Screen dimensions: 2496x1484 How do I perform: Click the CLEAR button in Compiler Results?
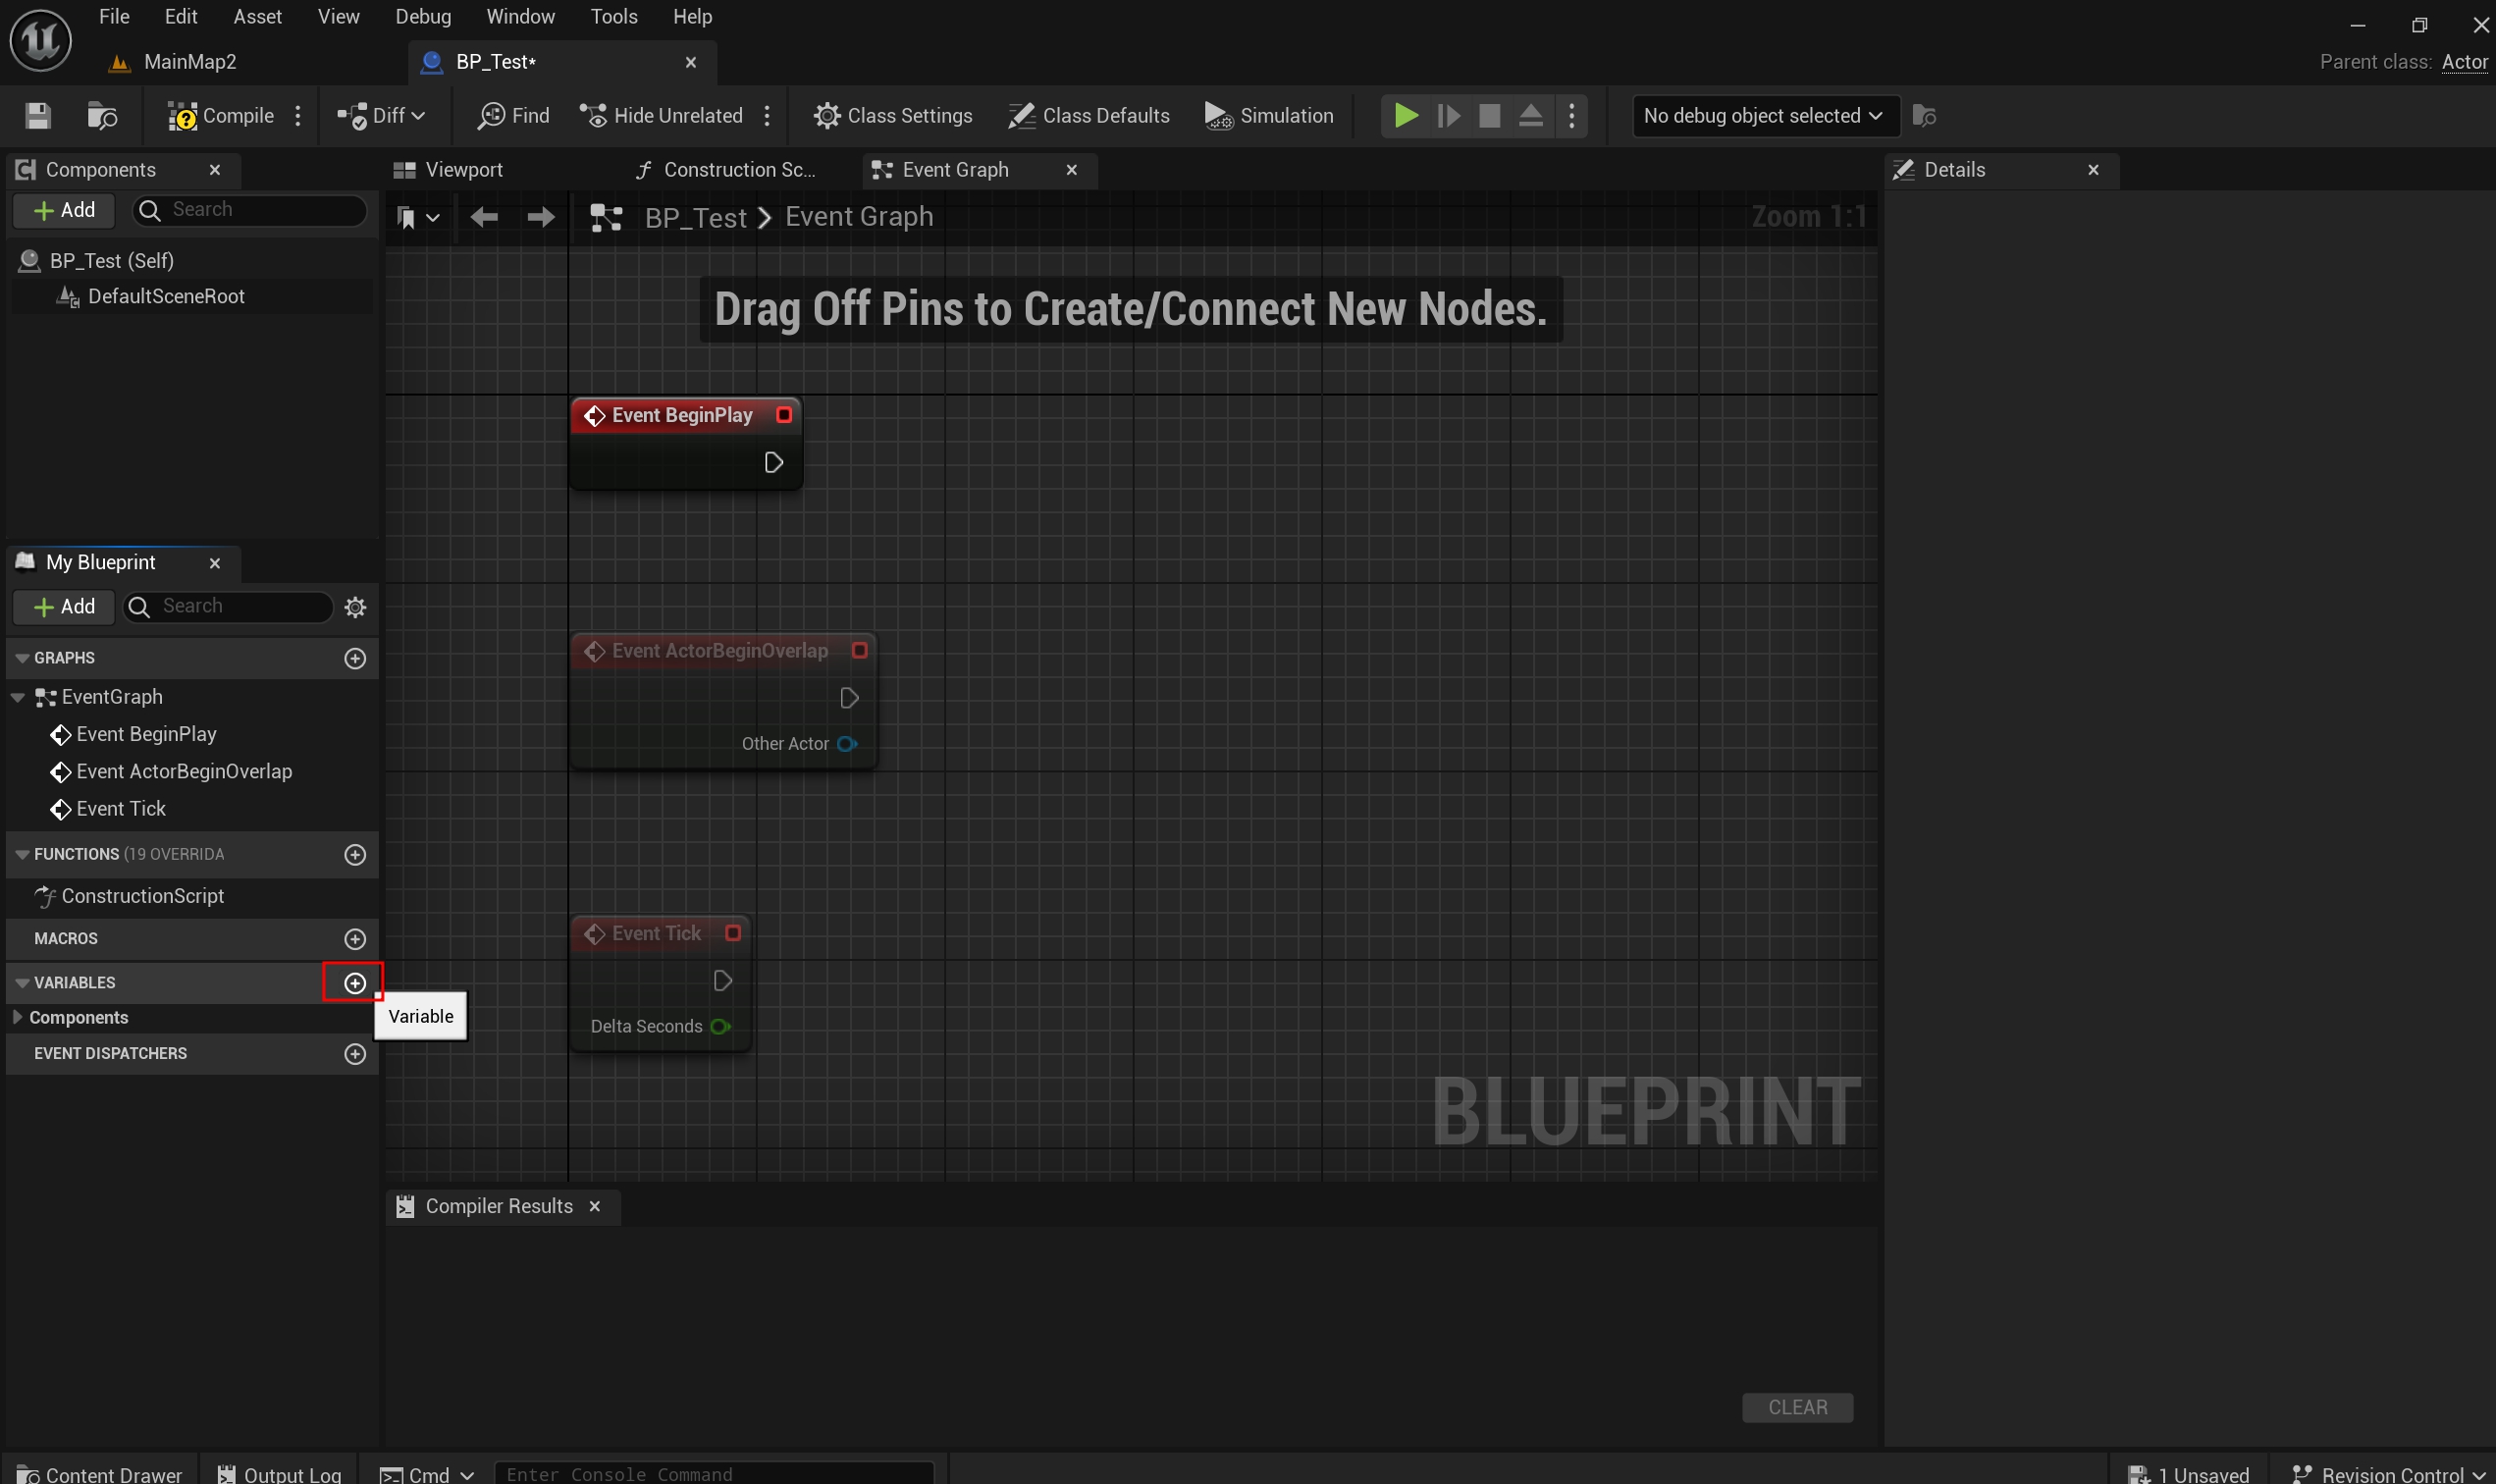tap(1797, 1407)
